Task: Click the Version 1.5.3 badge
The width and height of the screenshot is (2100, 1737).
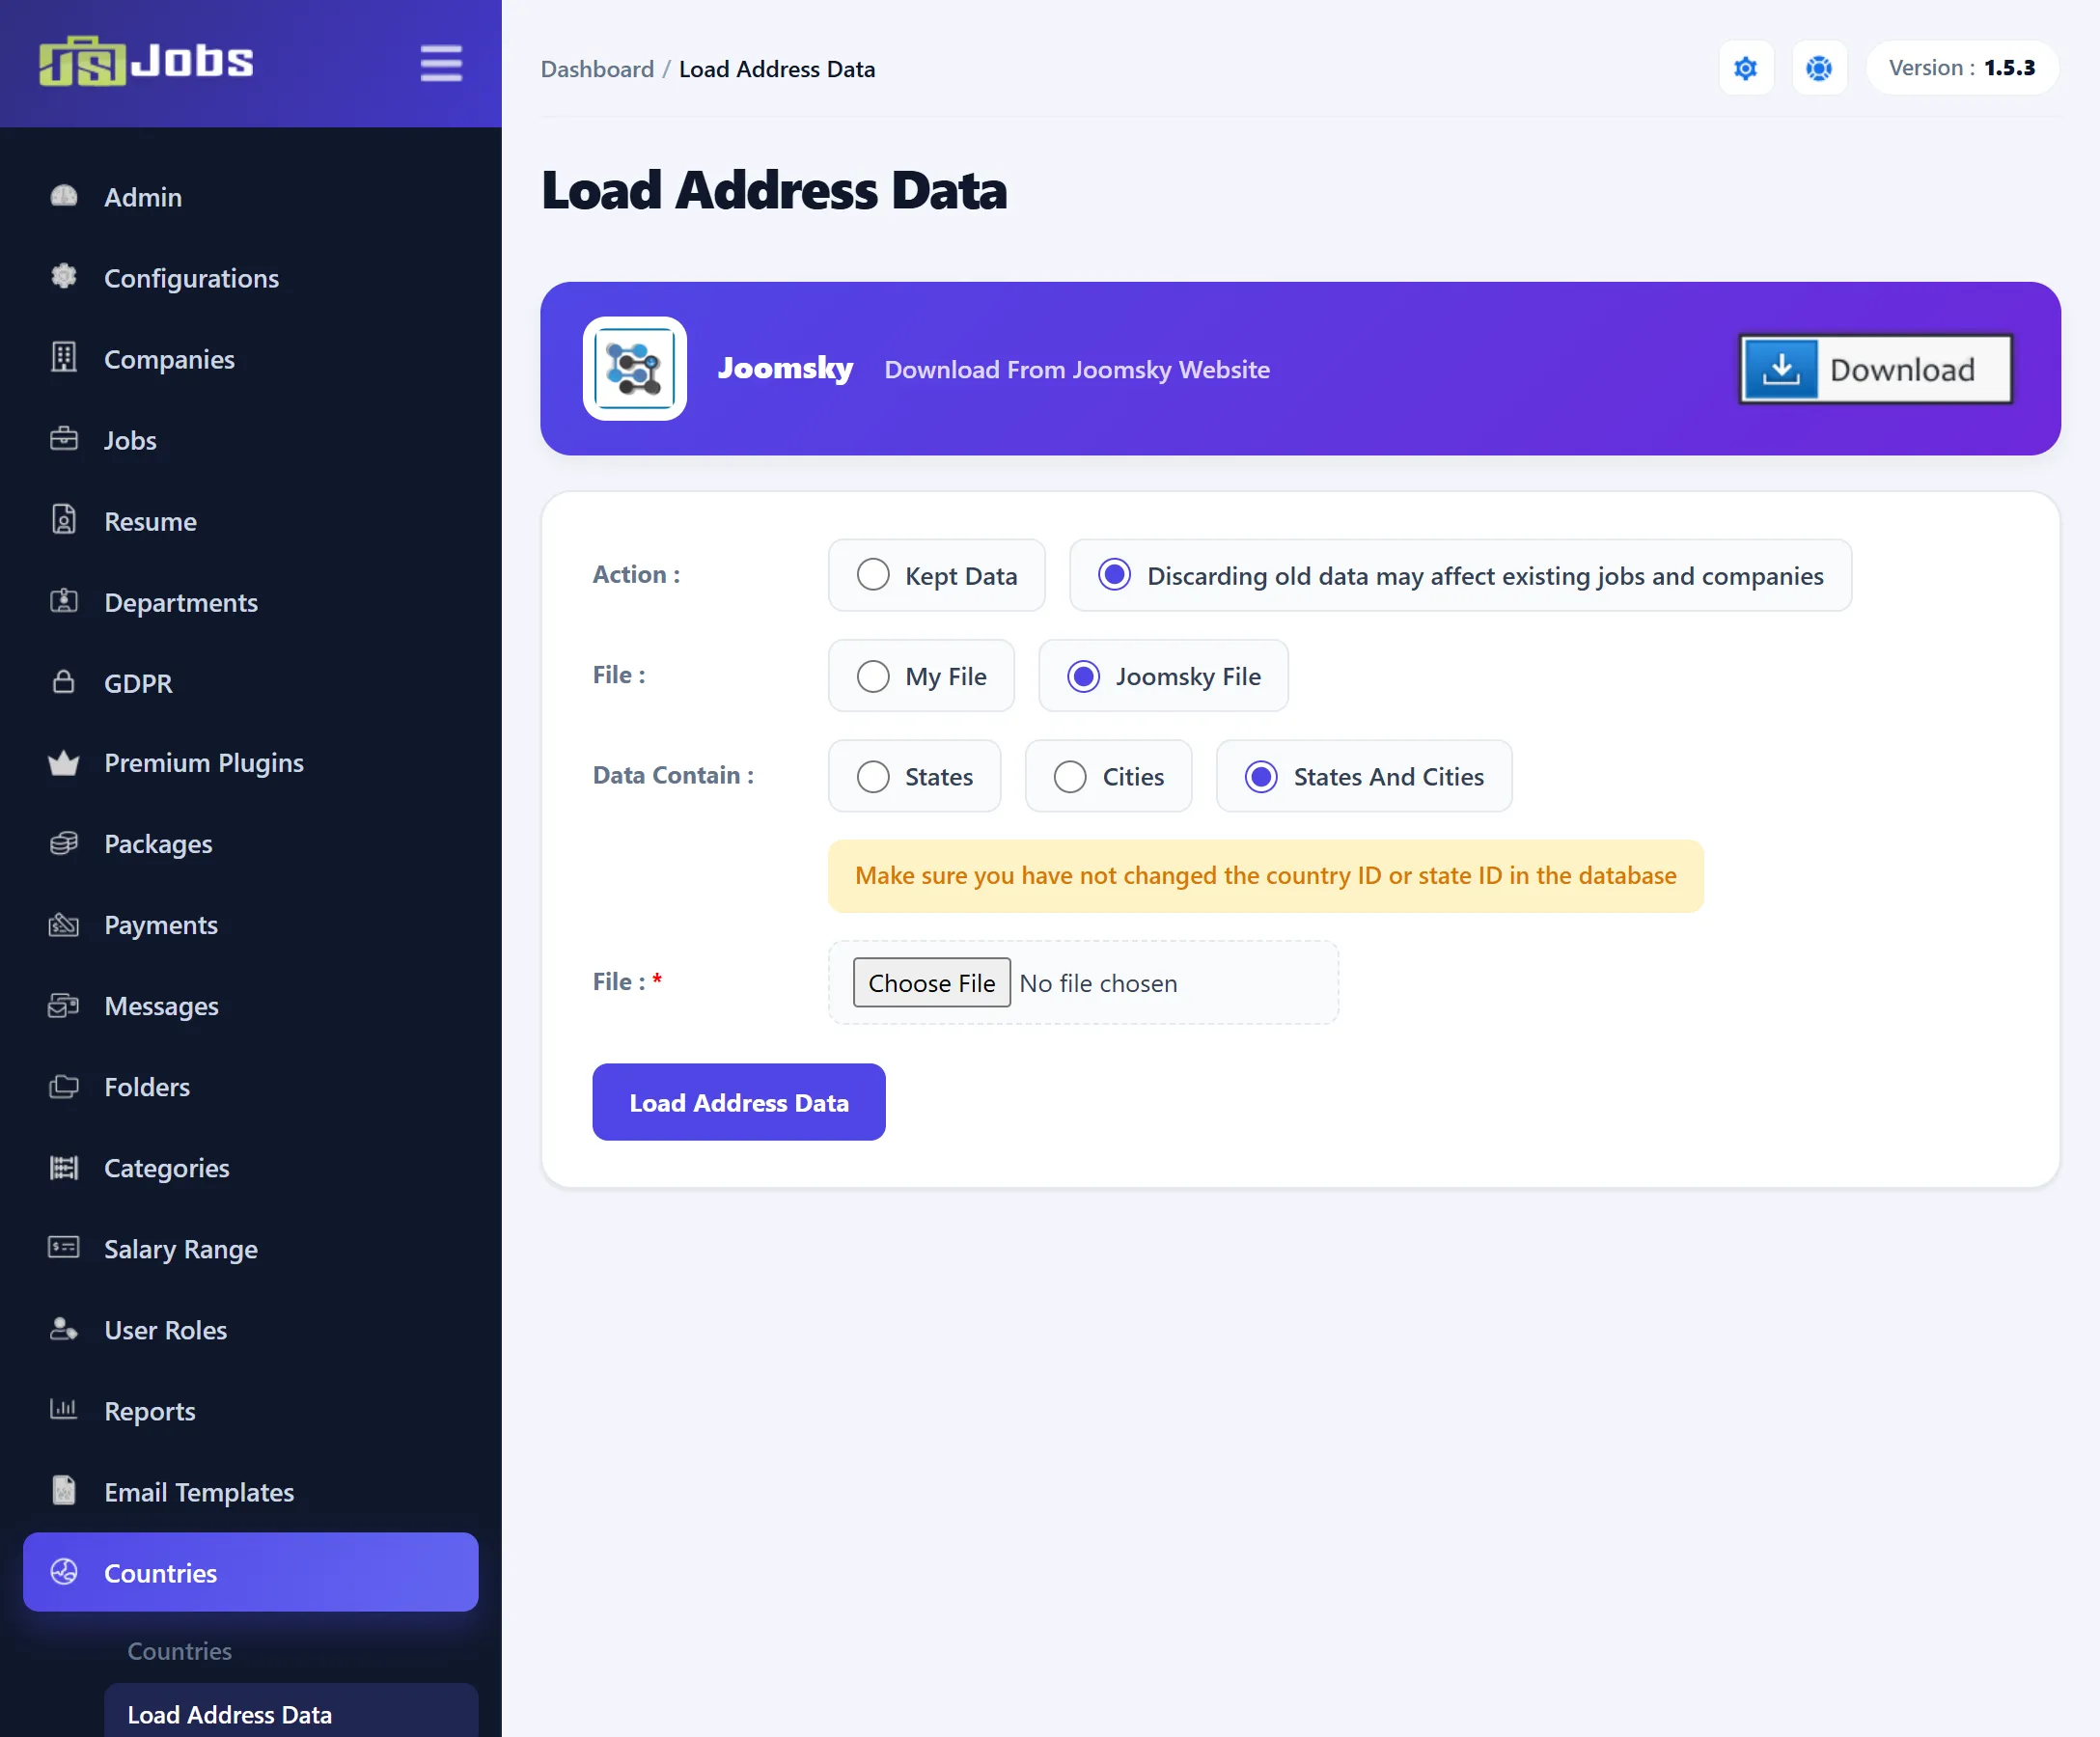Action: pyautogui.click(x=1962, y=68)
